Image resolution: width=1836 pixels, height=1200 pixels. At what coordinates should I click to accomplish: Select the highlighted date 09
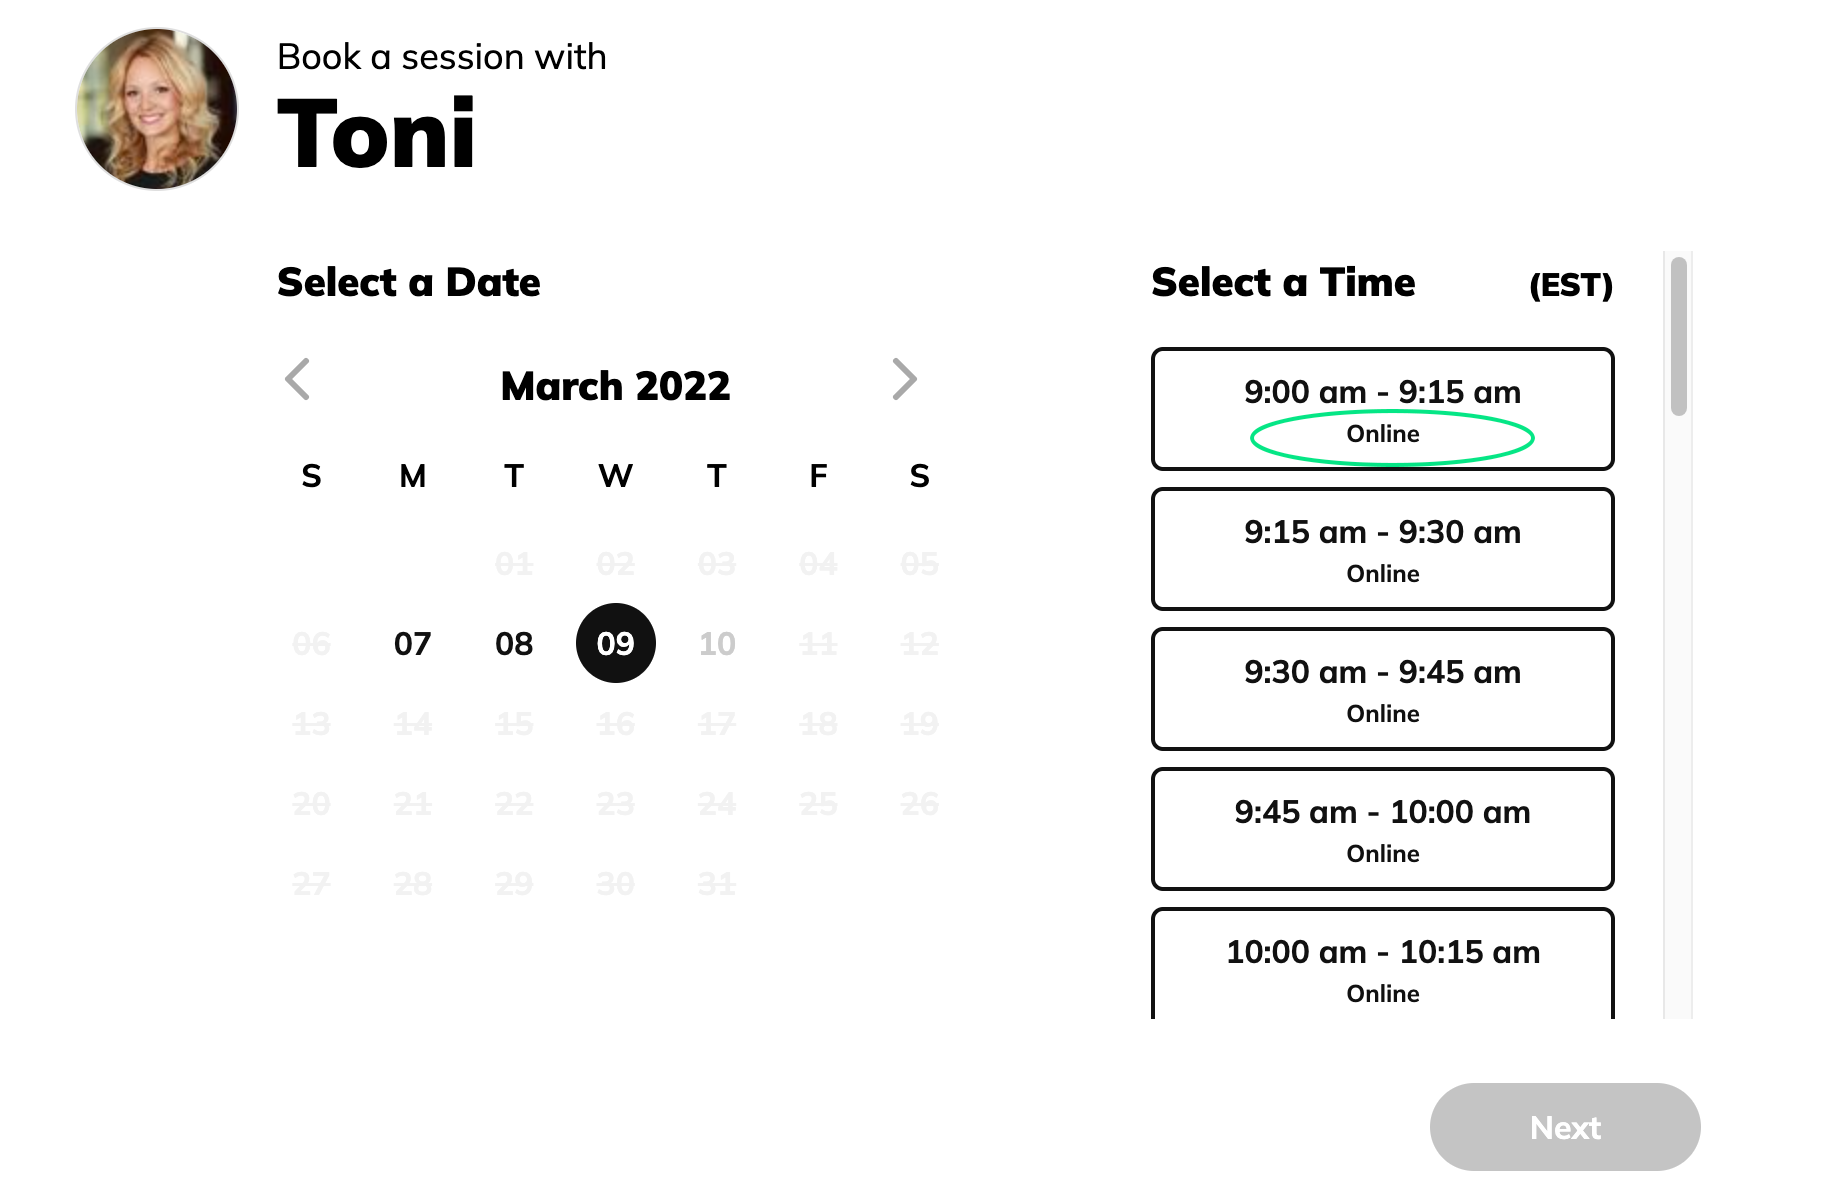[616, 644]
